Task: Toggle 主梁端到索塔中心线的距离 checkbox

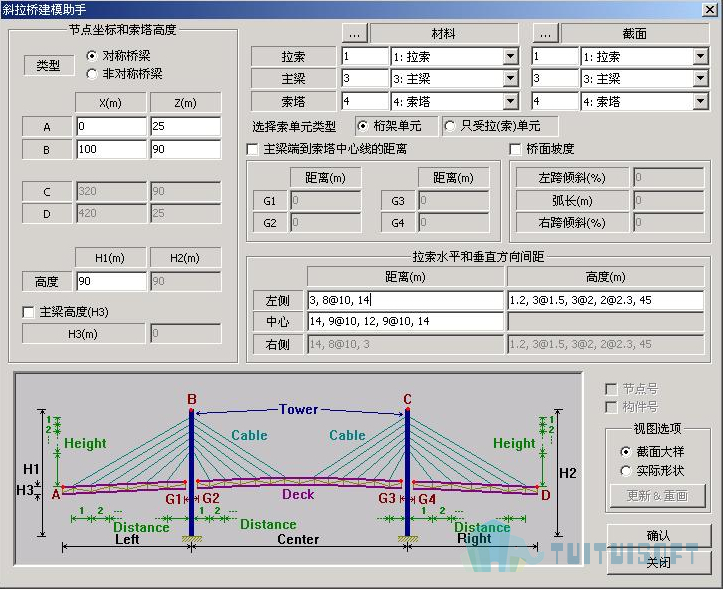Action: (x=253, y=149)
